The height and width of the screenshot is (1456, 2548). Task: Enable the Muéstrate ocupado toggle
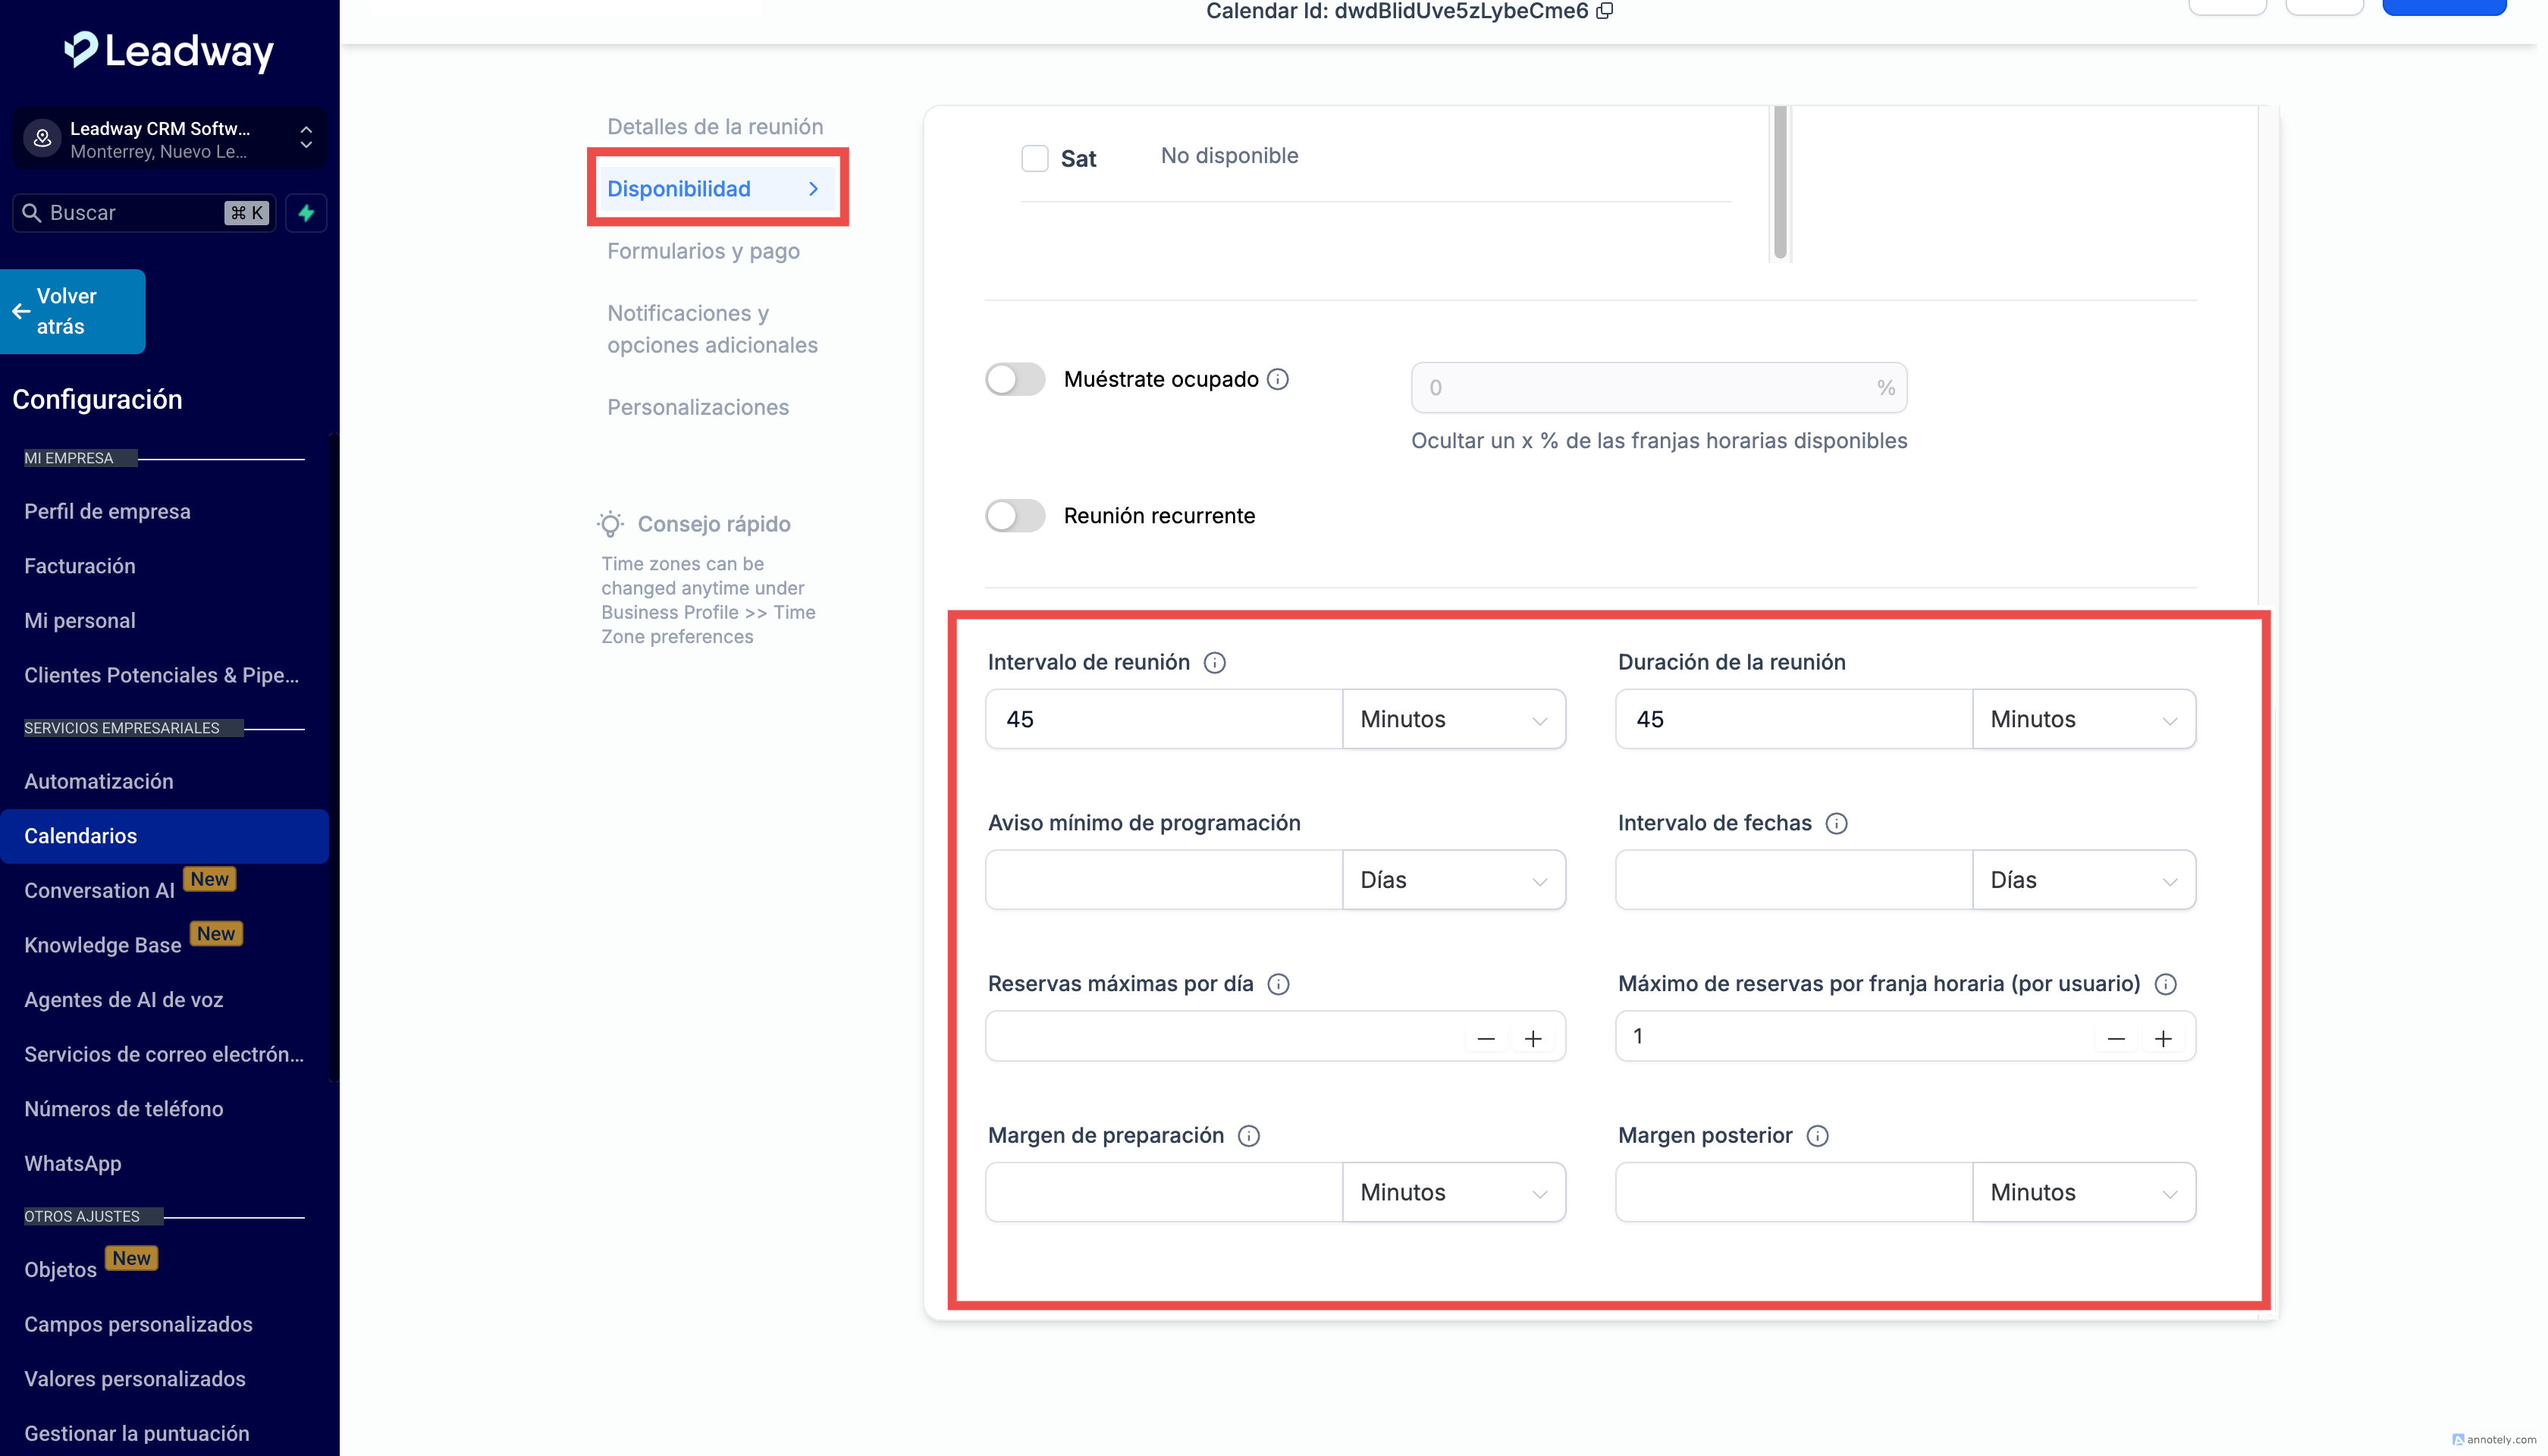pos(1014,380)
